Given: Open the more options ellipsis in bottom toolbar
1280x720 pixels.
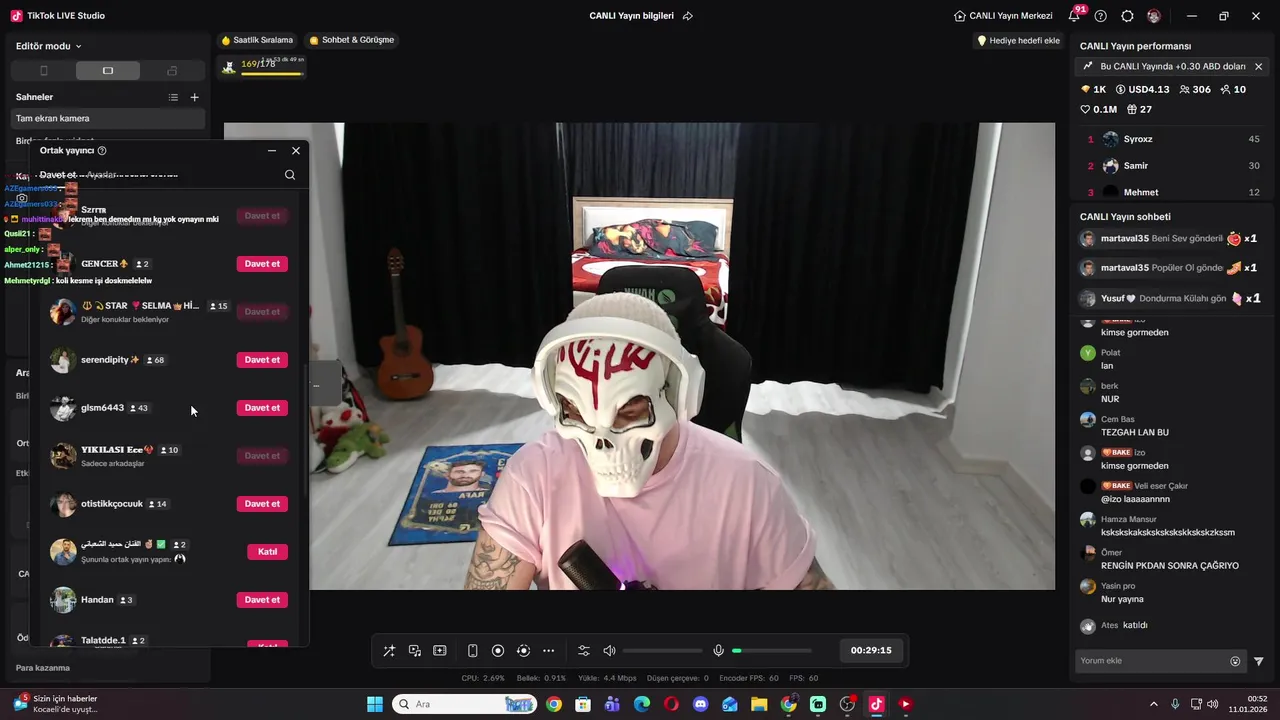Looking at the screenshot, I should point(548,651).
